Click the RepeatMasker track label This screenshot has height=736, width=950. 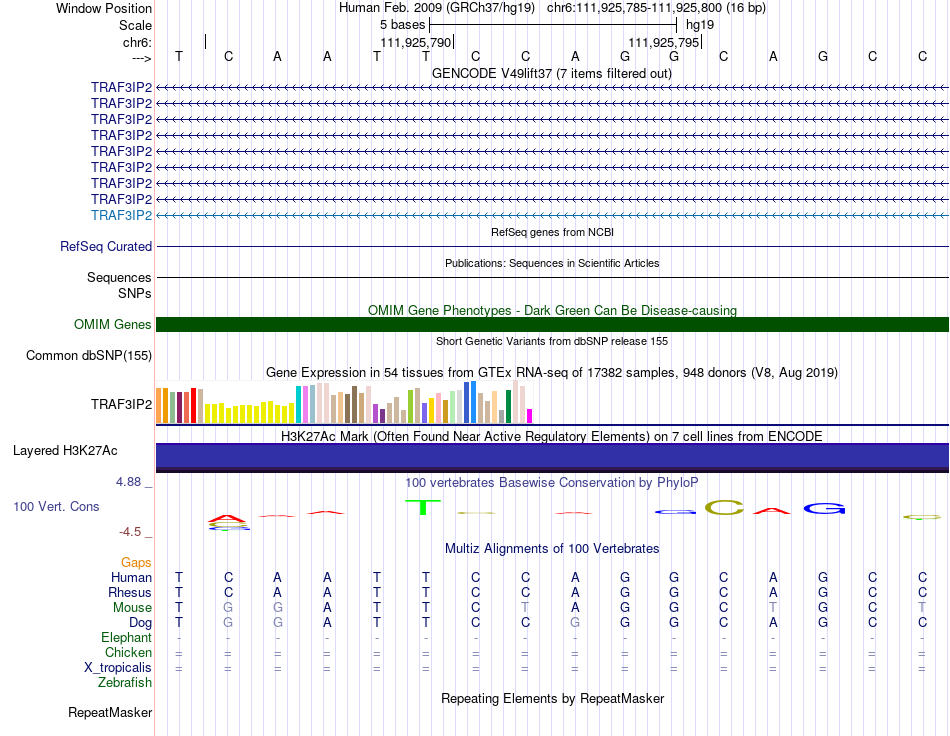point(110,712)
